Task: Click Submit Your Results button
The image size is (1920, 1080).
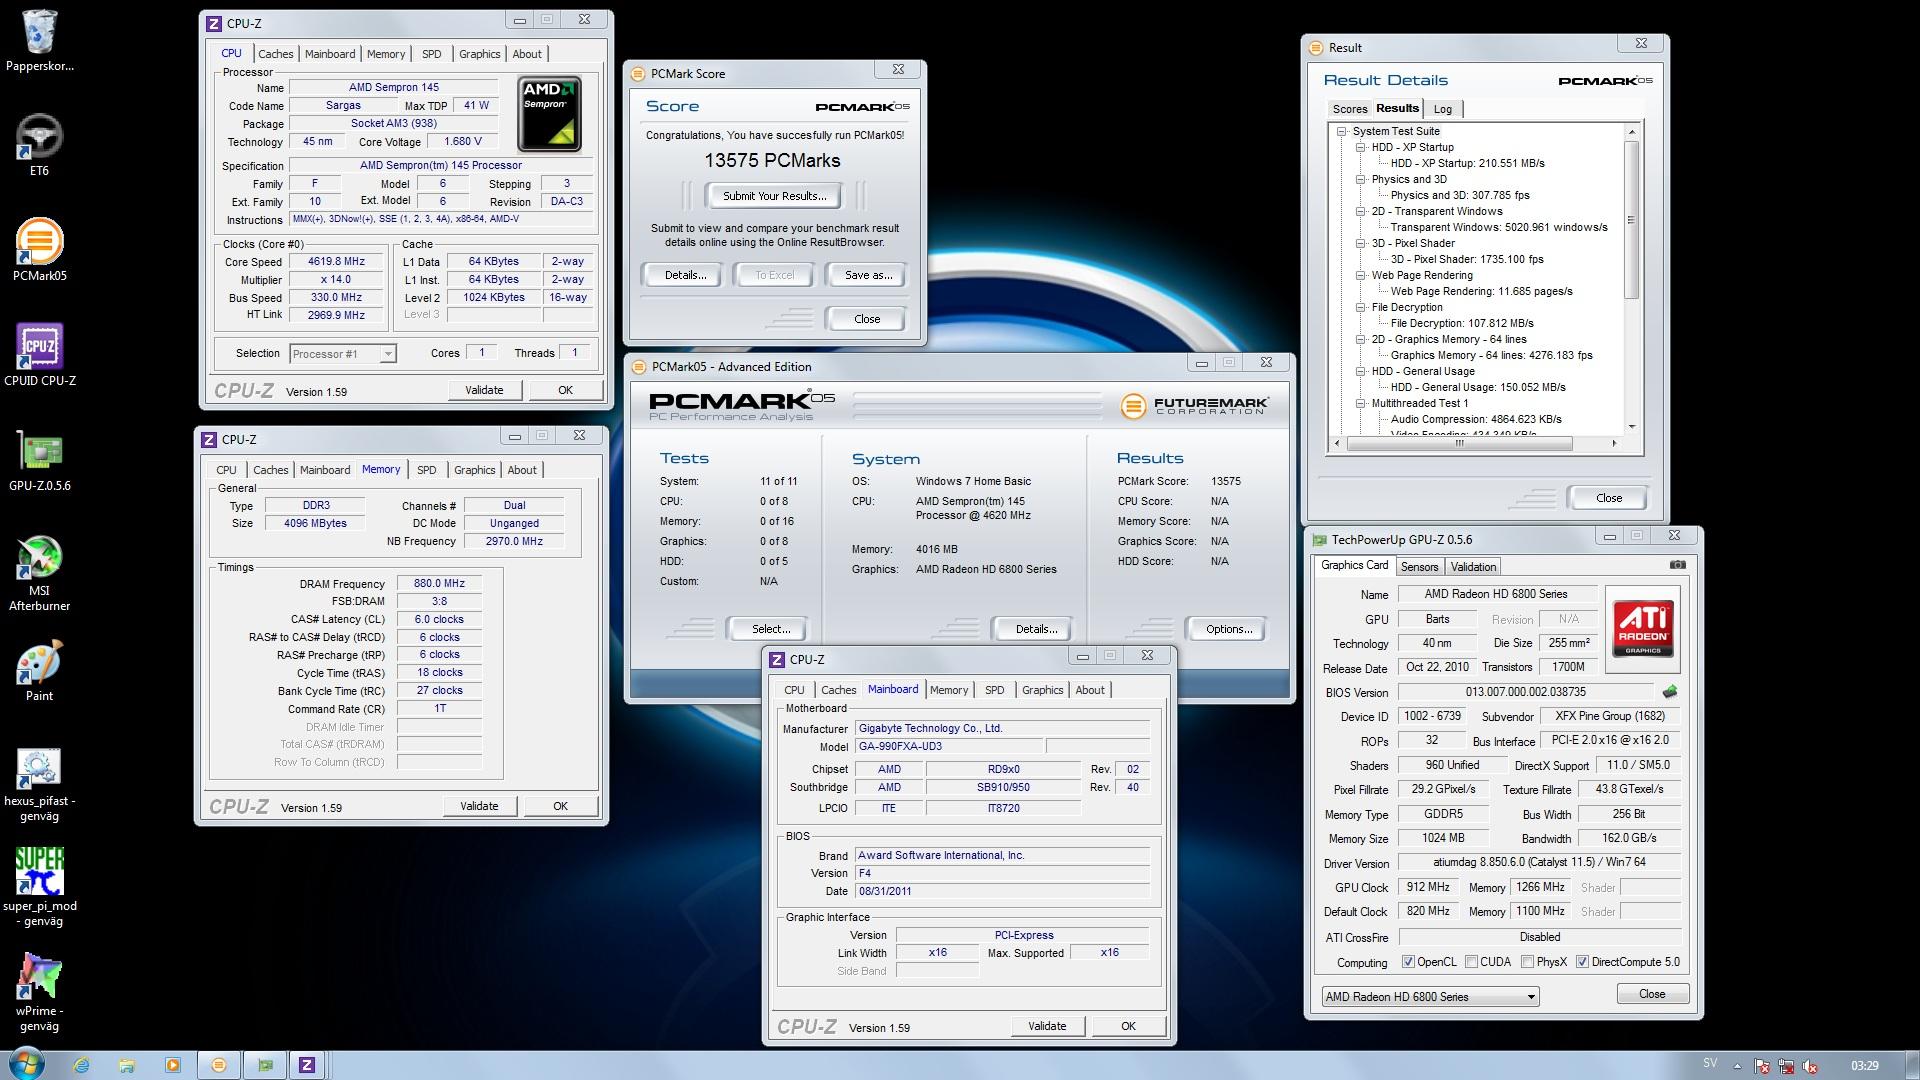Action: click(775, 196)
